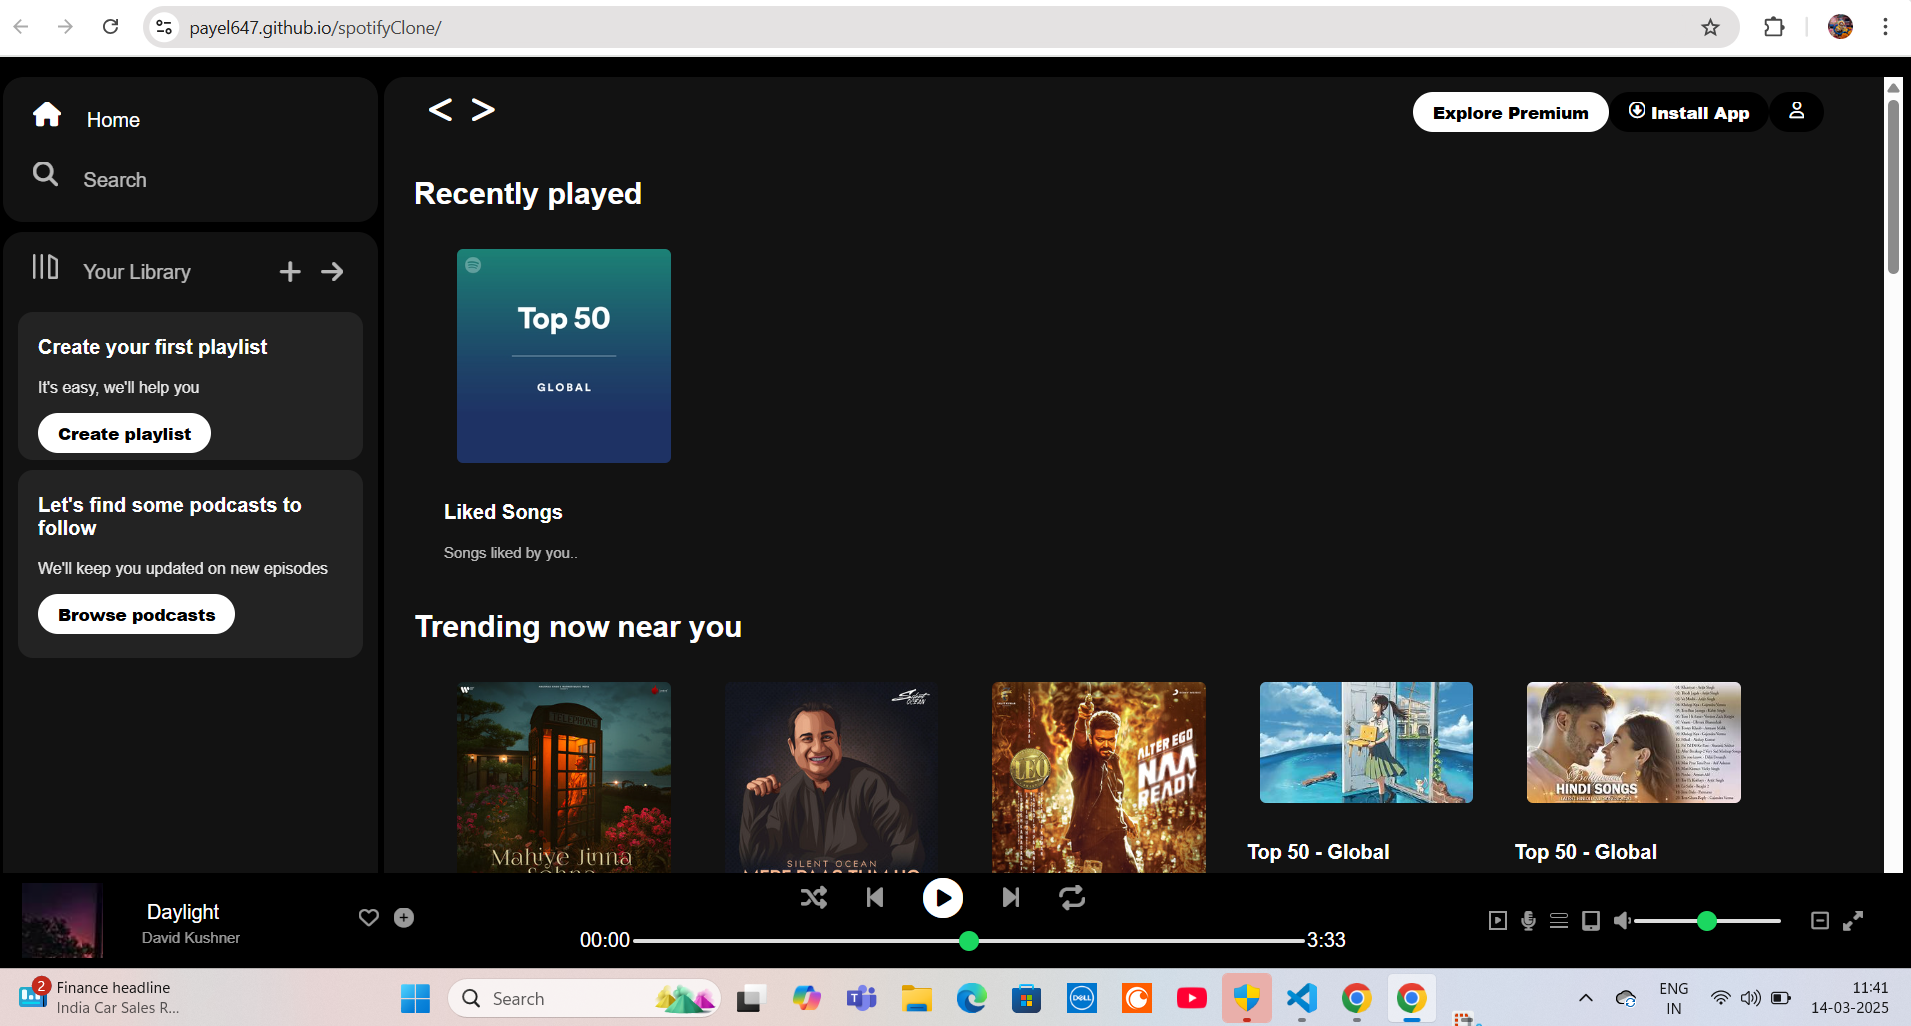Open the Now Playing view icon
Image resolution: width=1911 pixels, height=1026 pixels.
[1498, 921]
